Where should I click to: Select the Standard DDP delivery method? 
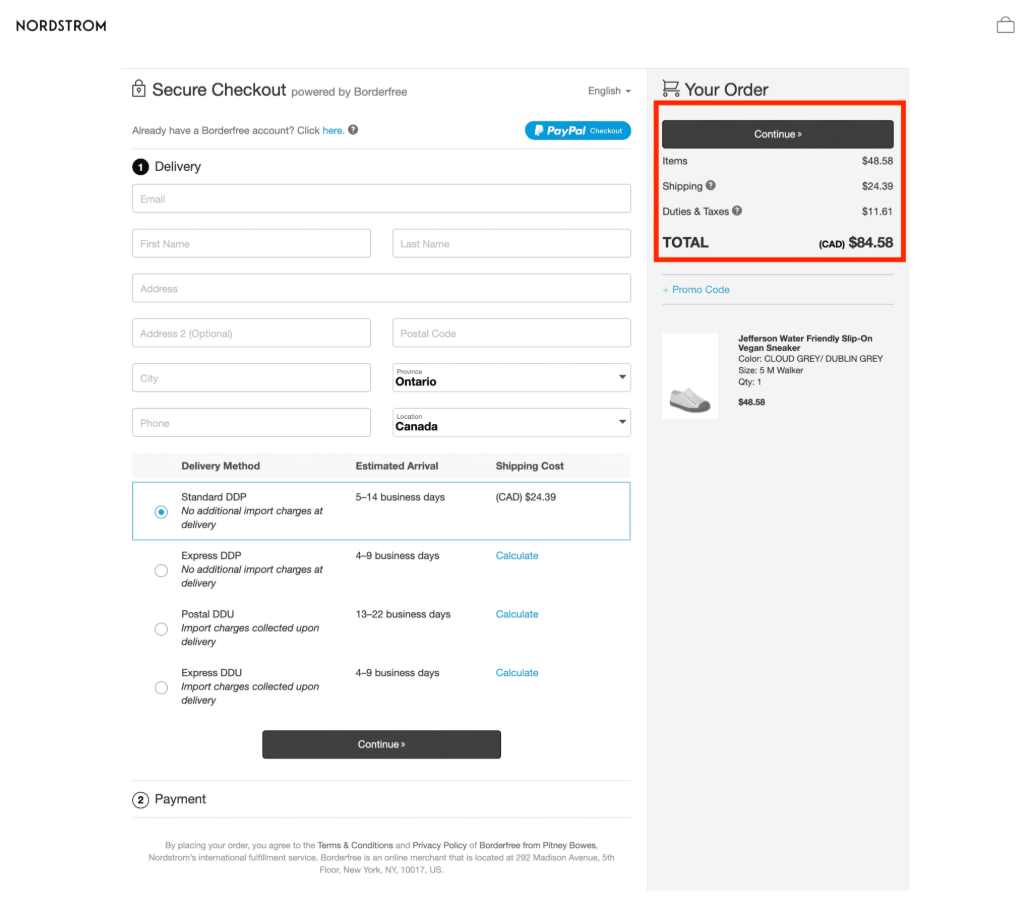(160, 511)
